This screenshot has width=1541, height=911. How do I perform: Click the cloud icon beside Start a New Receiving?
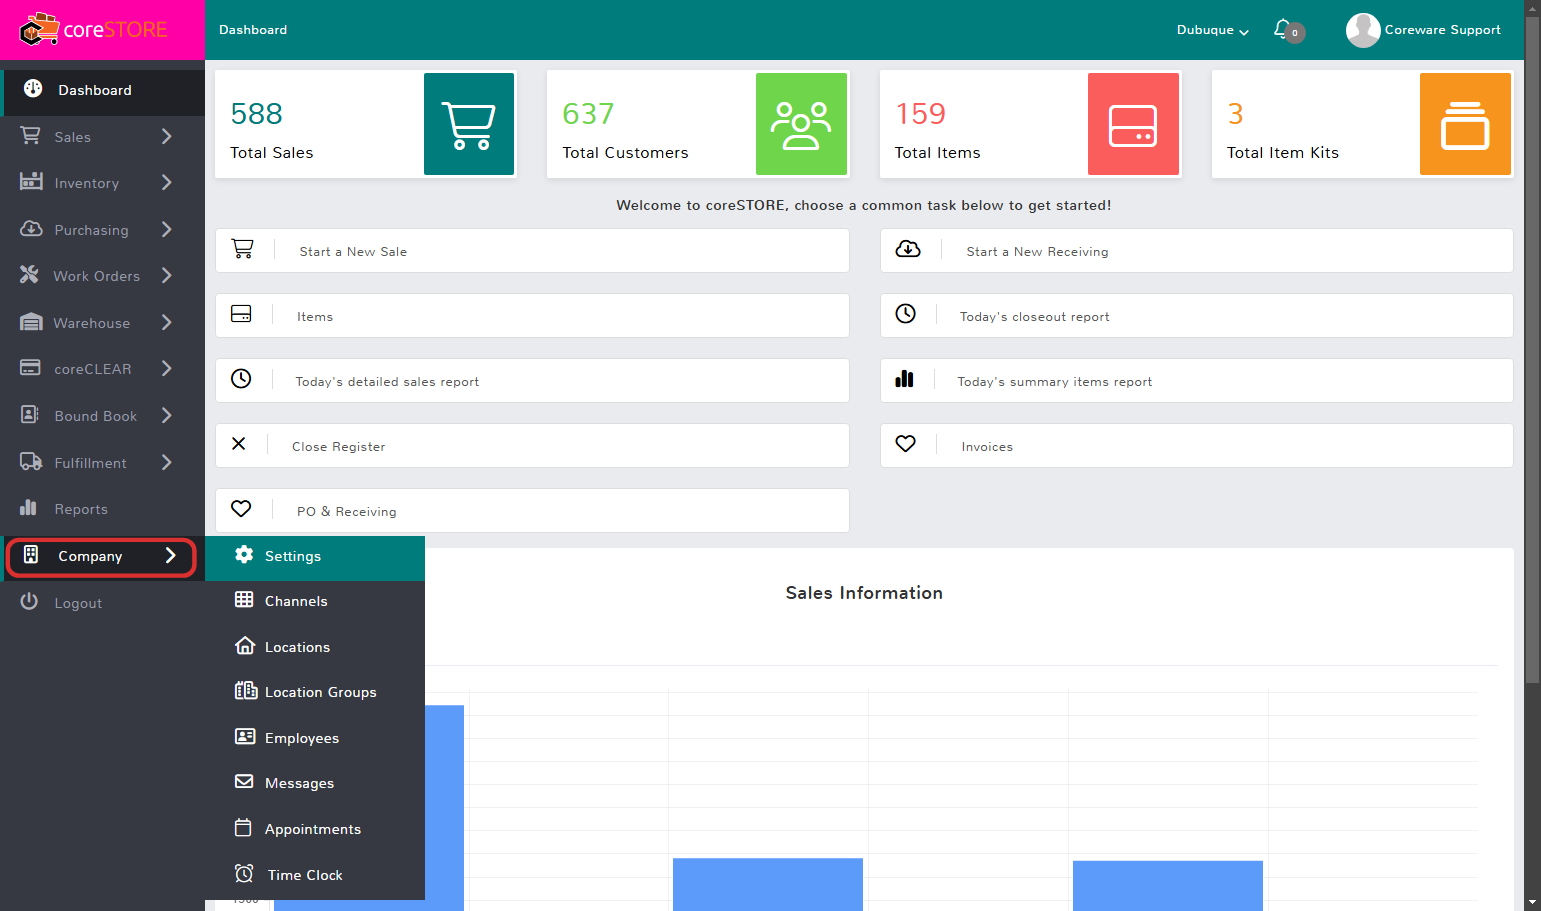click(908, 249)
